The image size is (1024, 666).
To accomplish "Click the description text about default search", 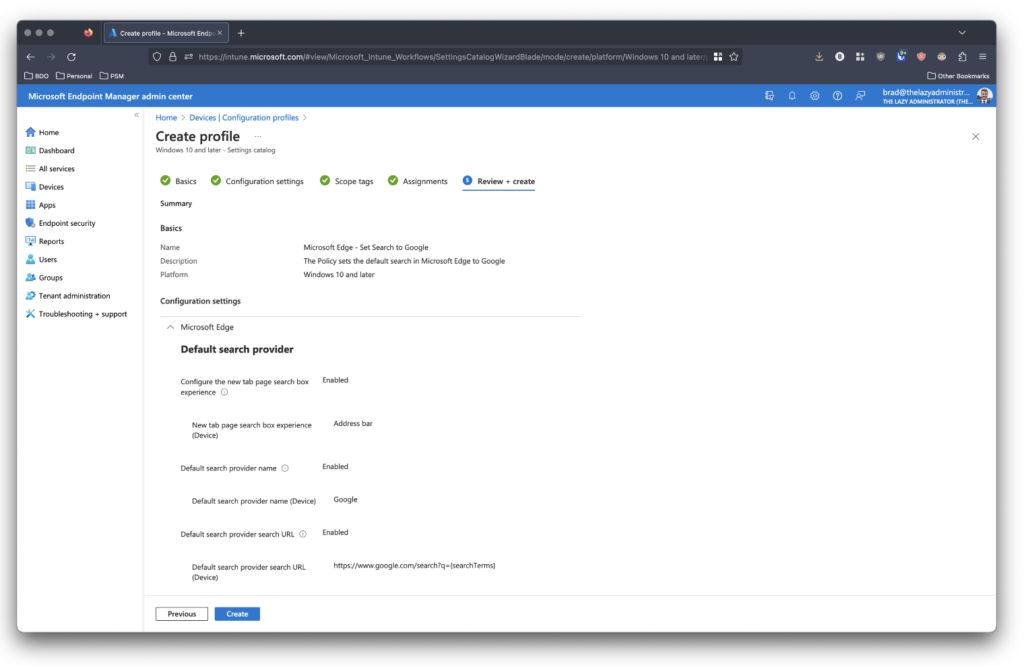I will point(404,261).
